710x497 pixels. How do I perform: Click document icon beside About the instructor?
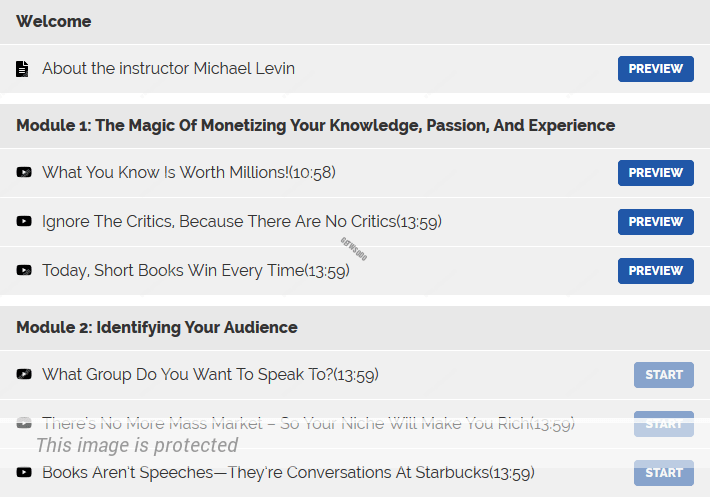click(x=23, y=69)
